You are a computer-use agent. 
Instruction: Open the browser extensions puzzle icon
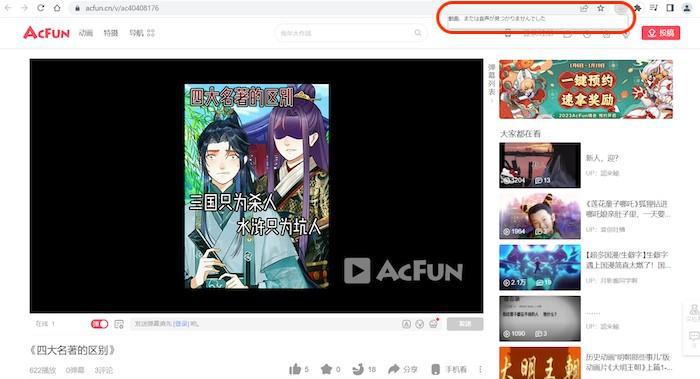pyautogui.click(x=638, y=8)
